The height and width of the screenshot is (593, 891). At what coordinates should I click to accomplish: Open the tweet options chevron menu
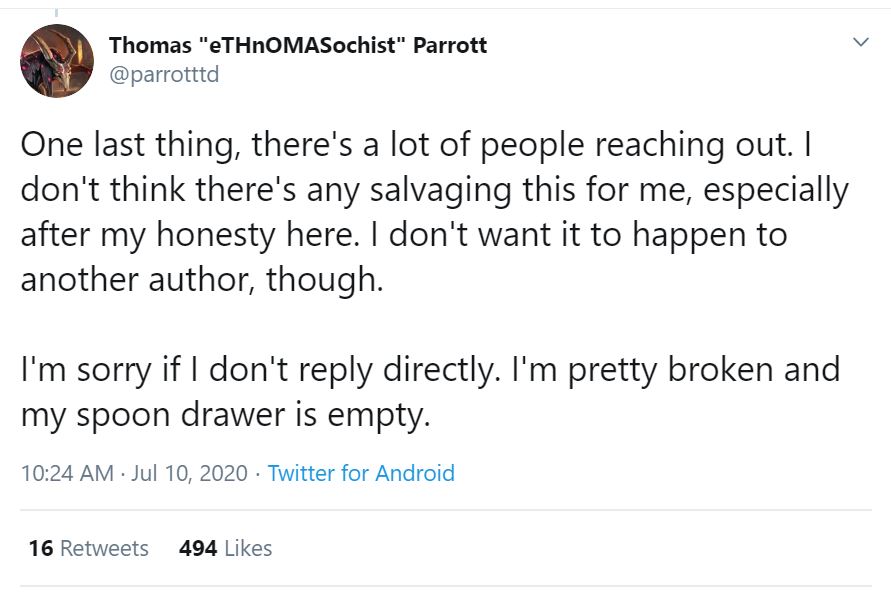click(859, 42)
